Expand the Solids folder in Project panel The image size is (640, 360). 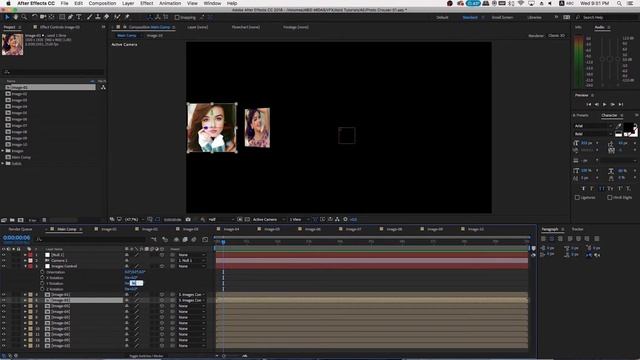tap(3, 164)
